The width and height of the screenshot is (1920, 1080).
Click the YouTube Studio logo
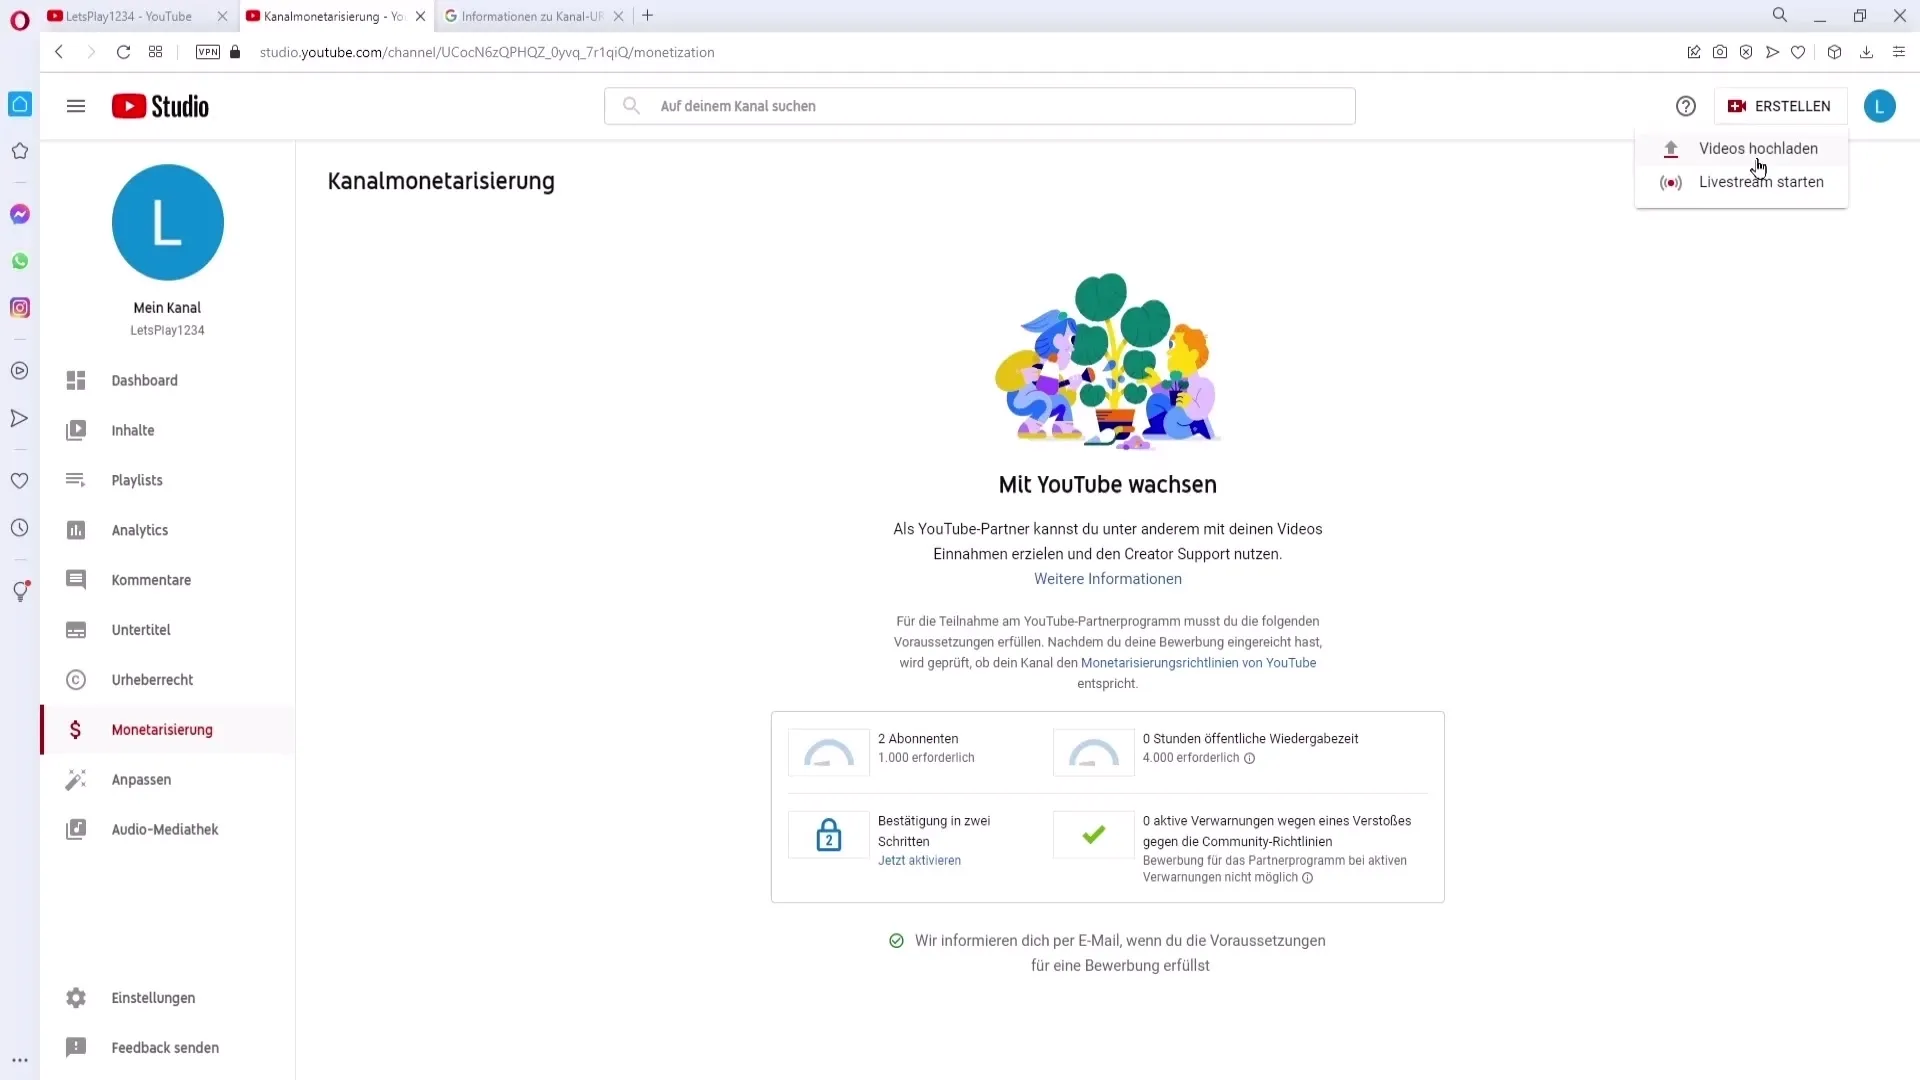click(x=160, y=106)
